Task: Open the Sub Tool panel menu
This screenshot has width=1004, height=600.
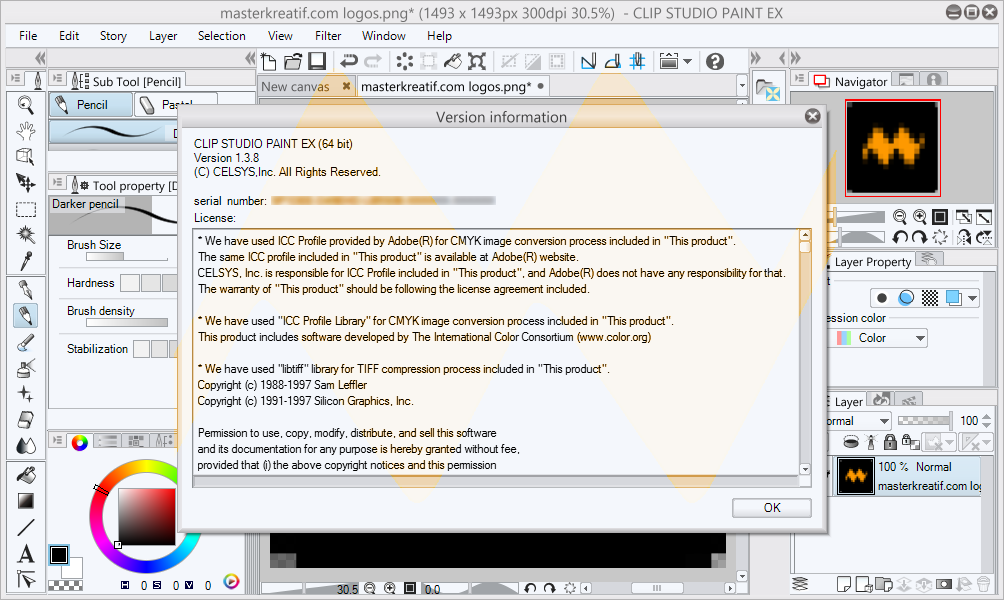Action: (x=58, y=79)
